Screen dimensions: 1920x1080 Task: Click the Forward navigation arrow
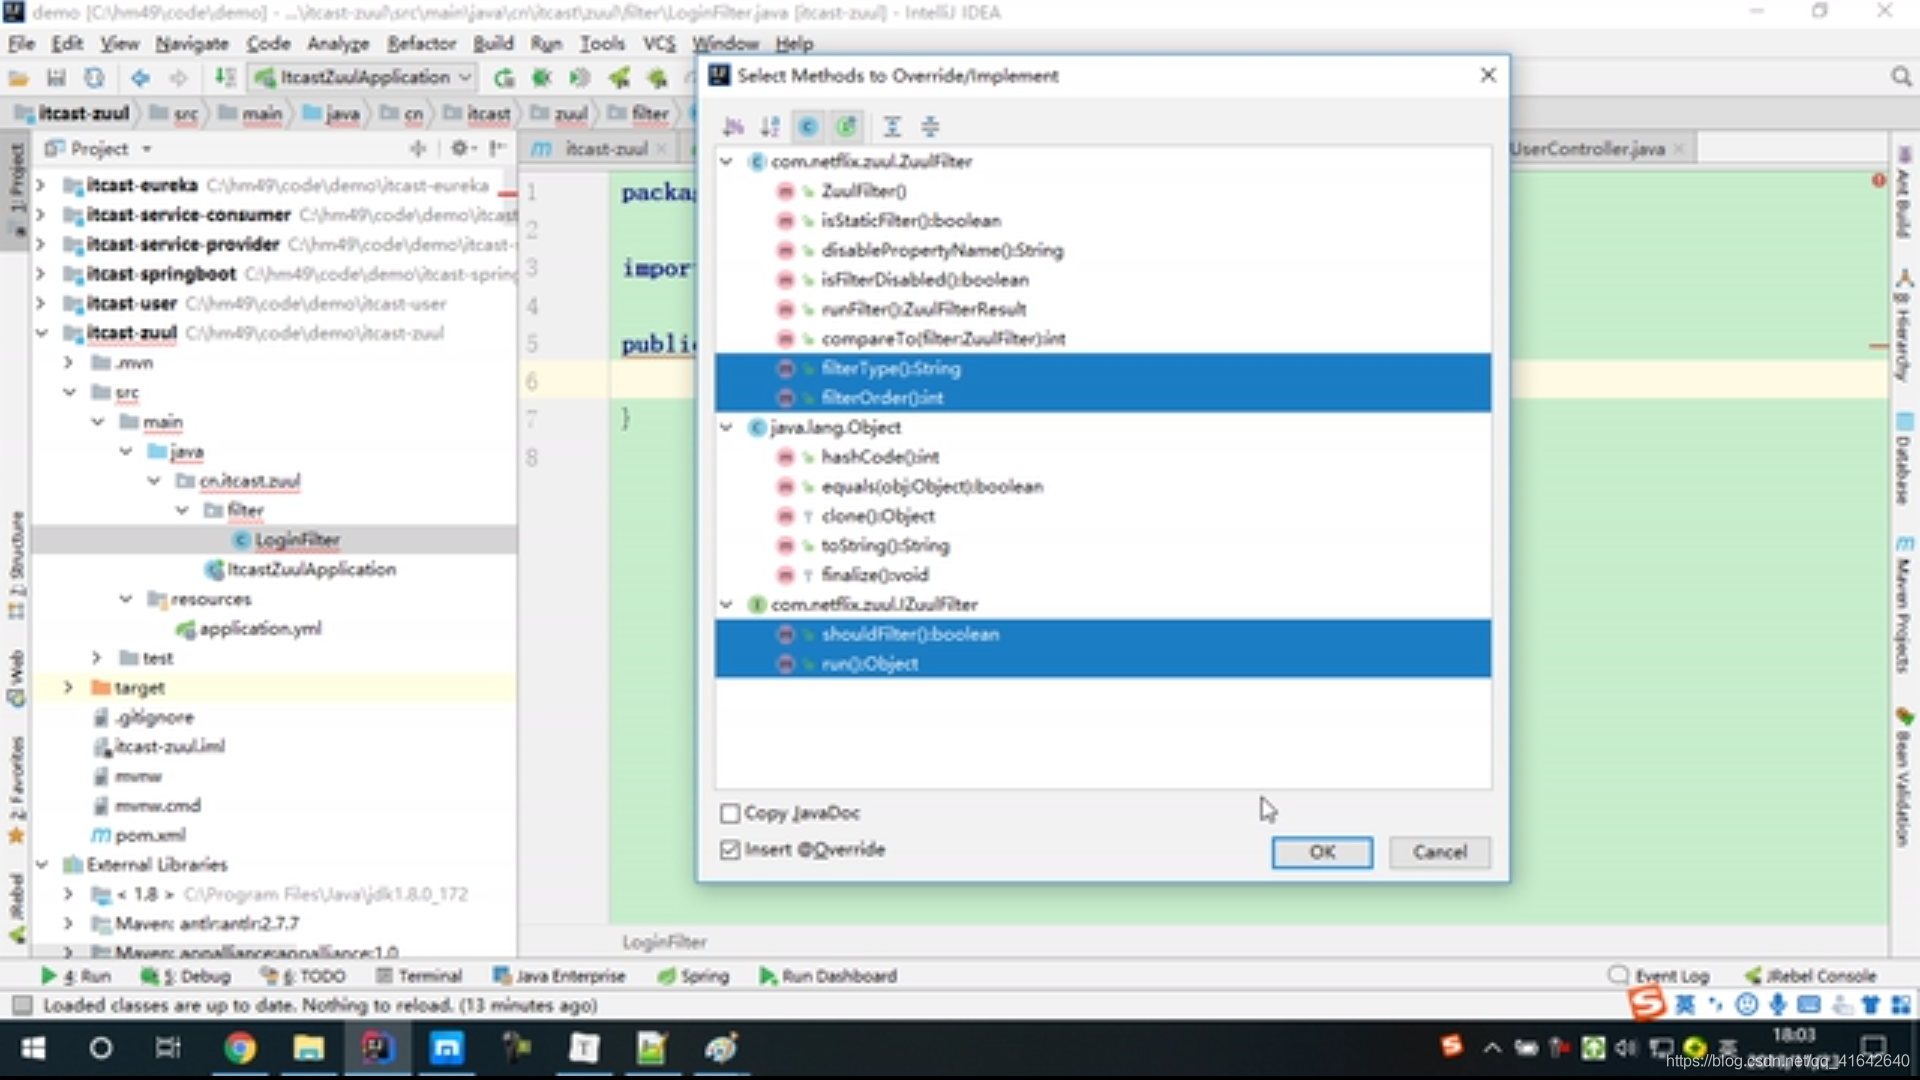point(178,78)
